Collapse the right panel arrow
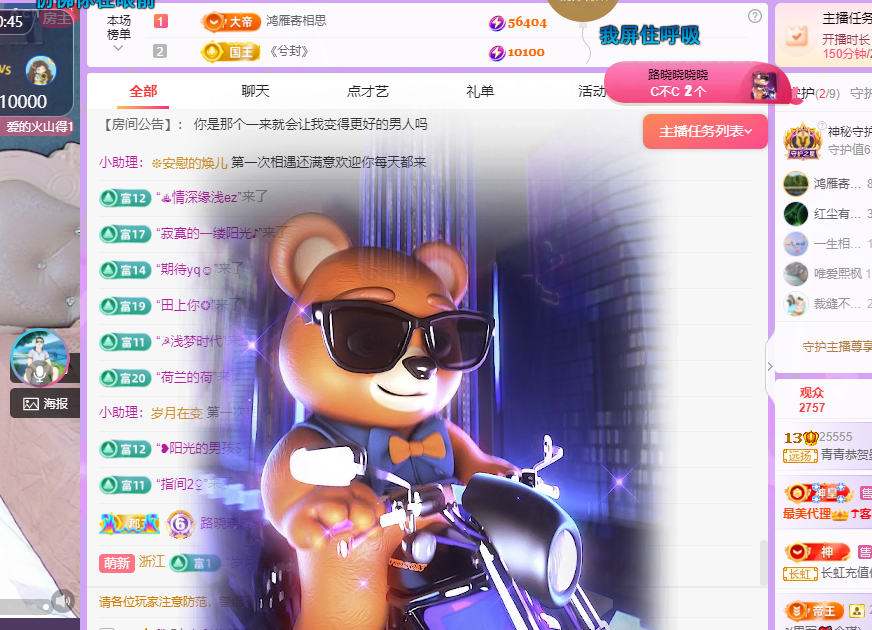 click(770, 366)
